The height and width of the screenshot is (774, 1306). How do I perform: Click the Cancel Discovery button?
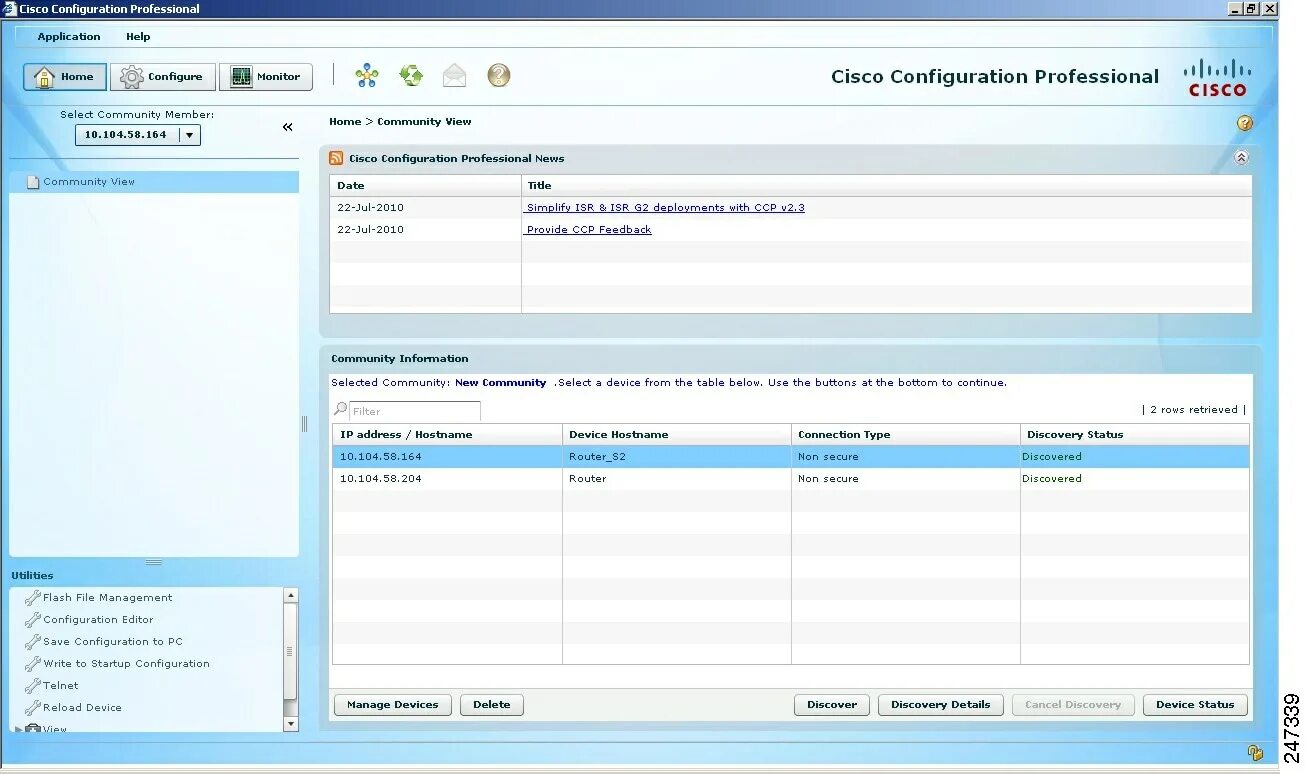click(1073, 705)
